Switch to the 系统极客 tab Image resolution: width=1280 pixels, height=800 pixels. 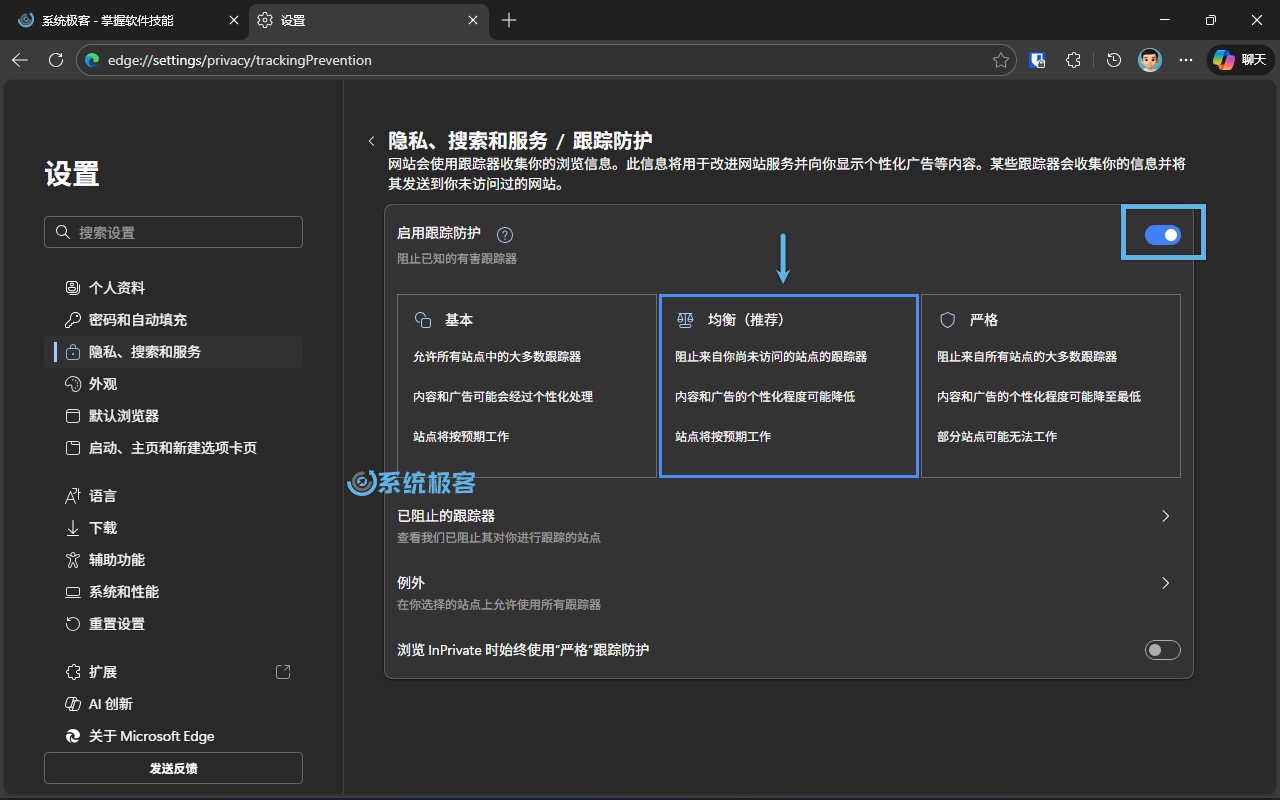point(120,20)
